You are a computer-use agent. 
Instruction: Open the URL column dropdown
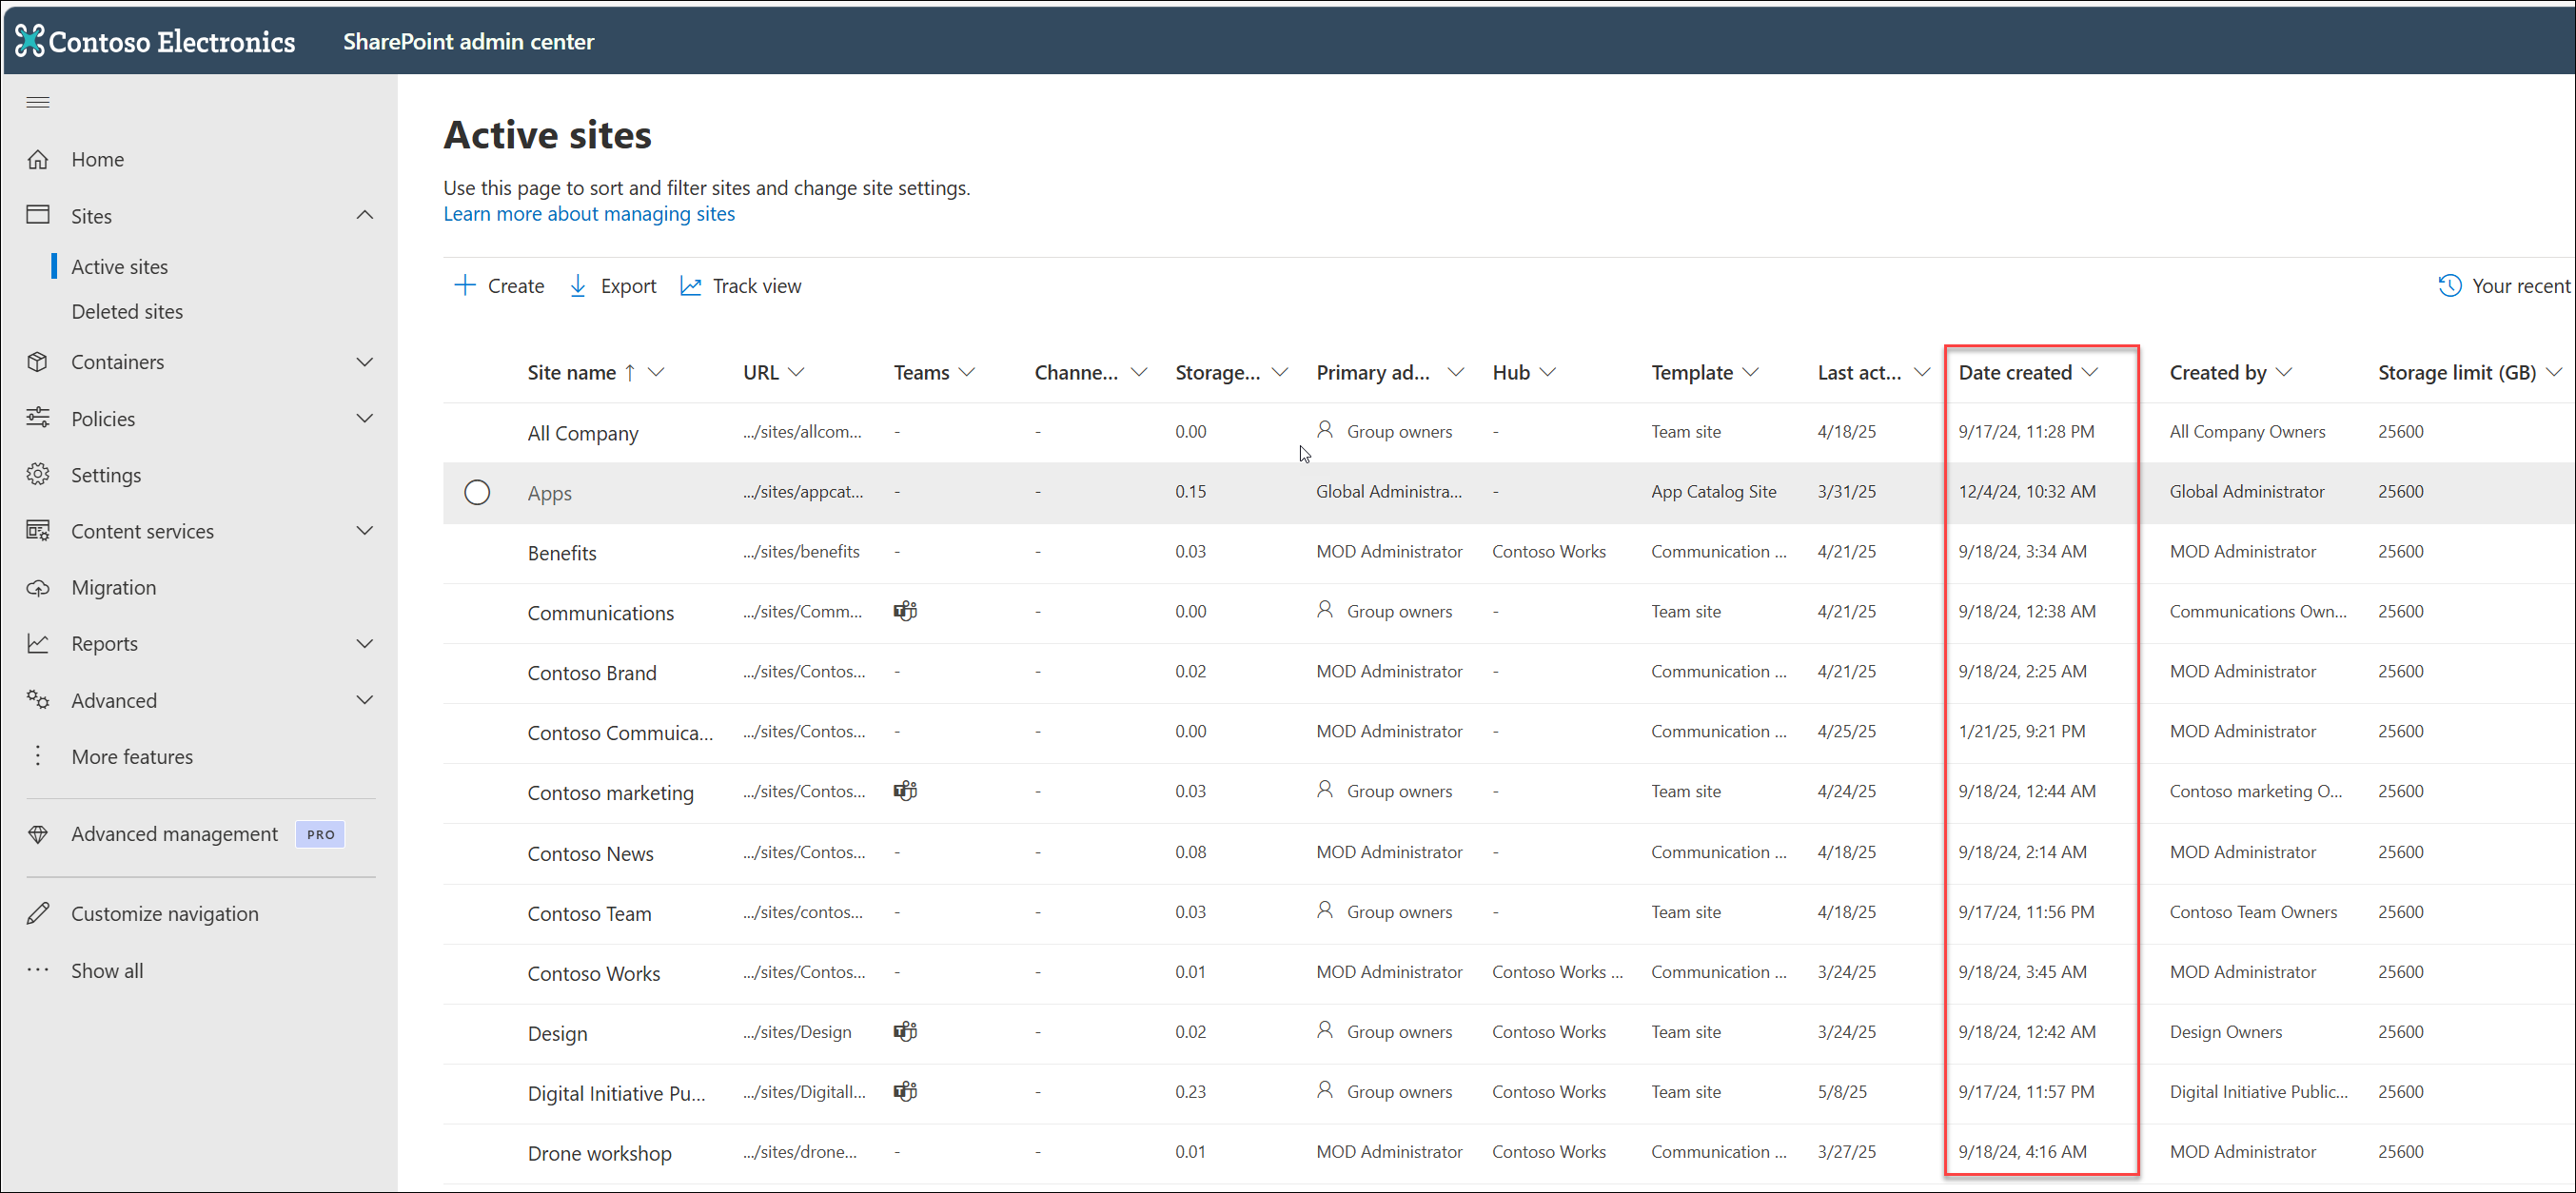point(796,372)
